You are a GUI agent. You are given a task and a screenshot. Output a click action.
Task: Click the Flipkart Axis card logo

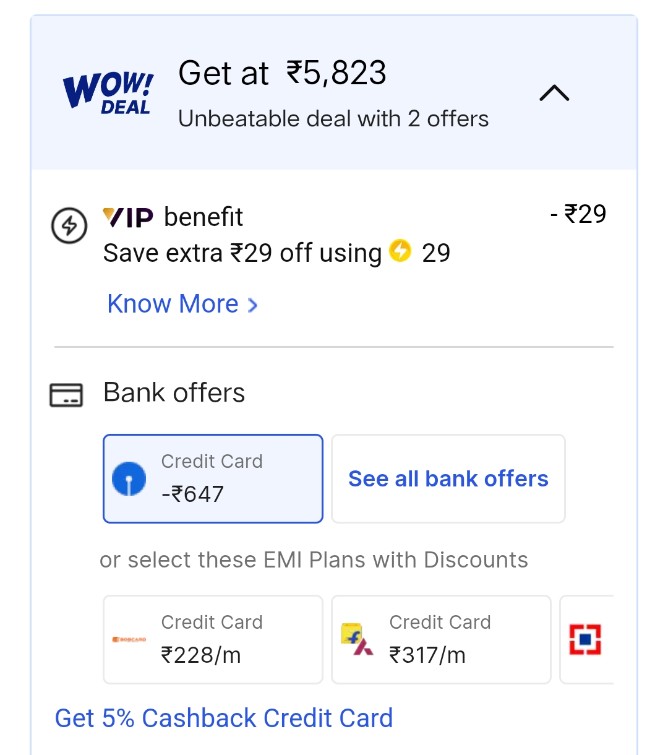357,639
